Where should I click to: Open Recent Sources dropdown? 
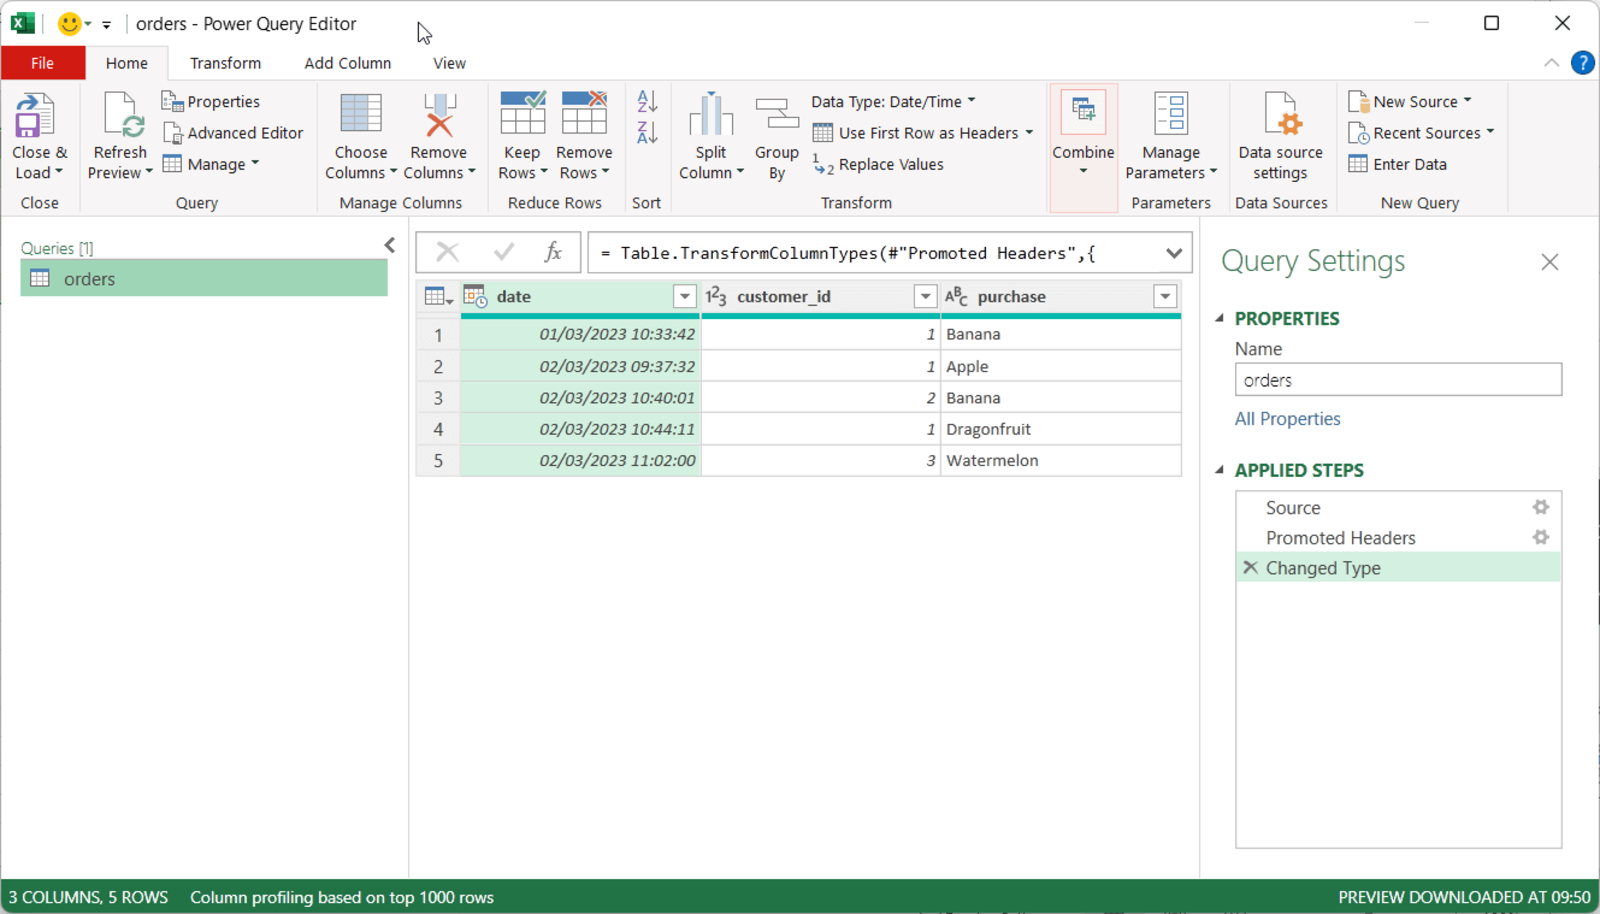point(1421,133)
